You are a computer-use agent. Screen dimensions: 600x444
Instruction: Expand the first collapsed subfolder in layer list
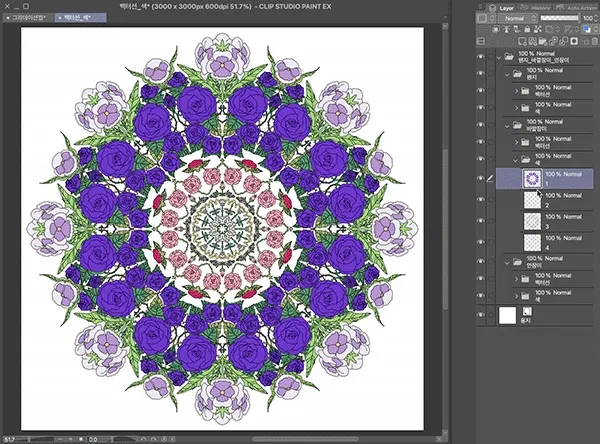(517, 93)
